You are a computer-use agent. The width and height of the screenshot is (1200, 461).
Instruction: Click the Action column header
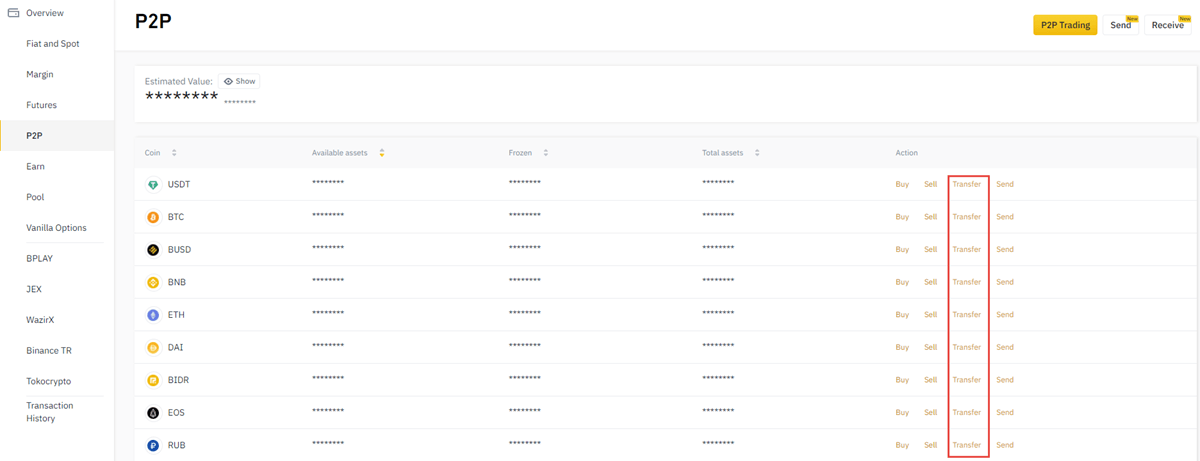tap(906, 153)
